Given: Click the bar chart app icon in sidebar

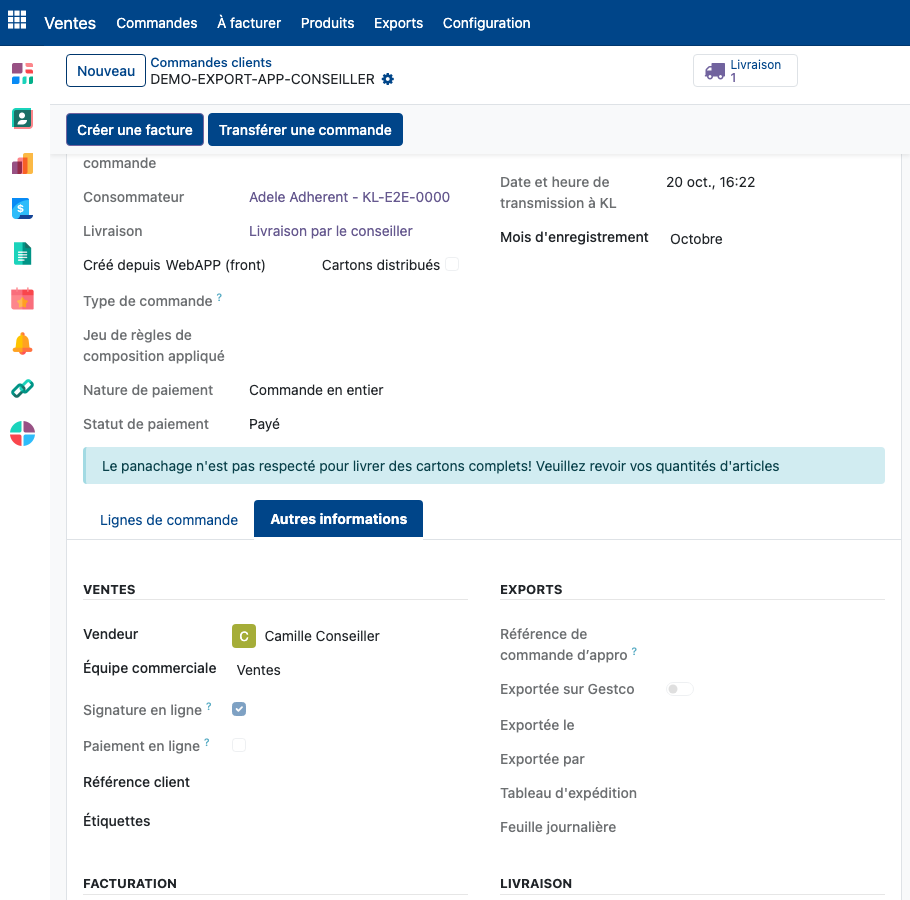Looking at the screenshot, I should coord(23,164).
